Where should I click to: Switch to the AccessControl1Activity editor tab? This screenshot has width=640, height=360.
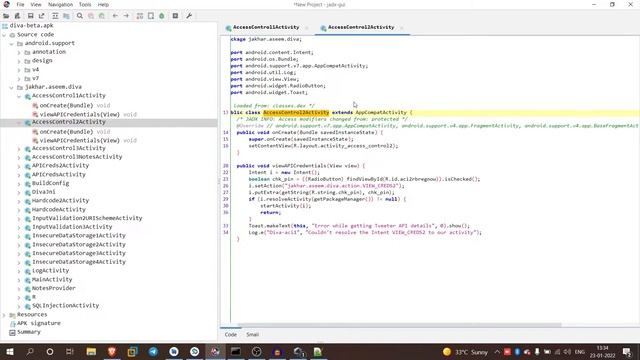coord(266,27)
